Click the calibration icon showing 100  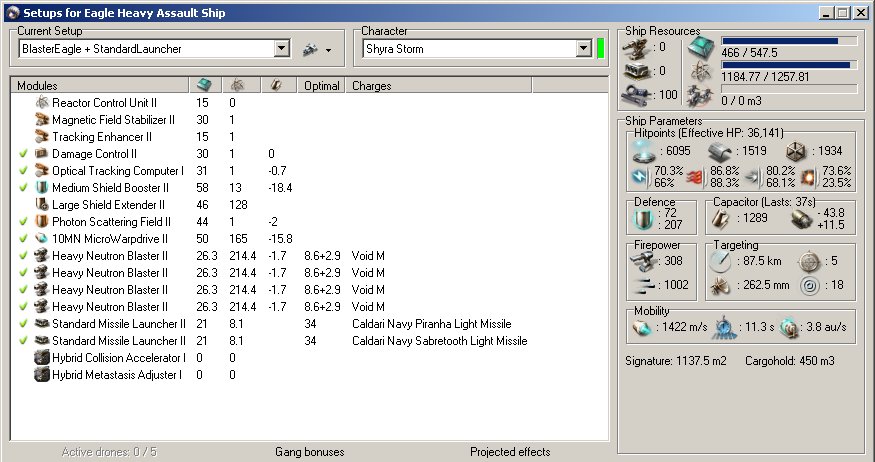(x=637, y=94)
